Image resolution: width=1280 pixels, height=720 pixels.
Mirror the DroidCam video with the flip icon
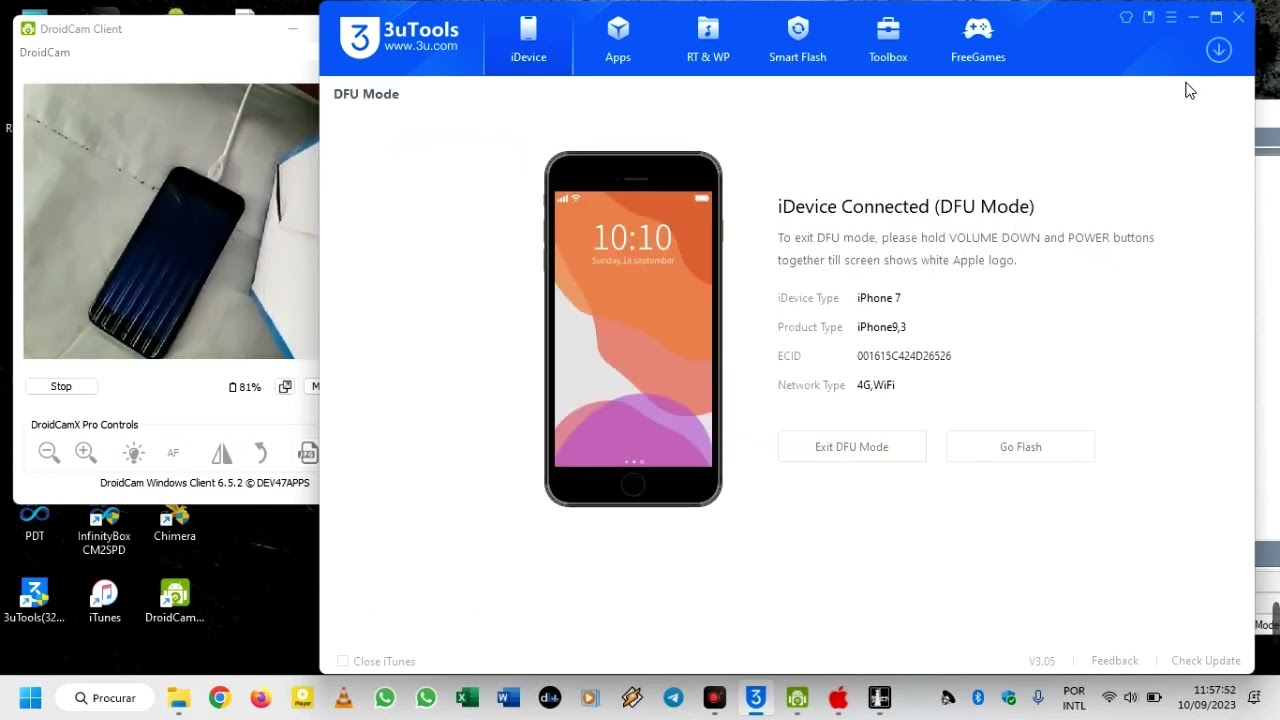221,453
